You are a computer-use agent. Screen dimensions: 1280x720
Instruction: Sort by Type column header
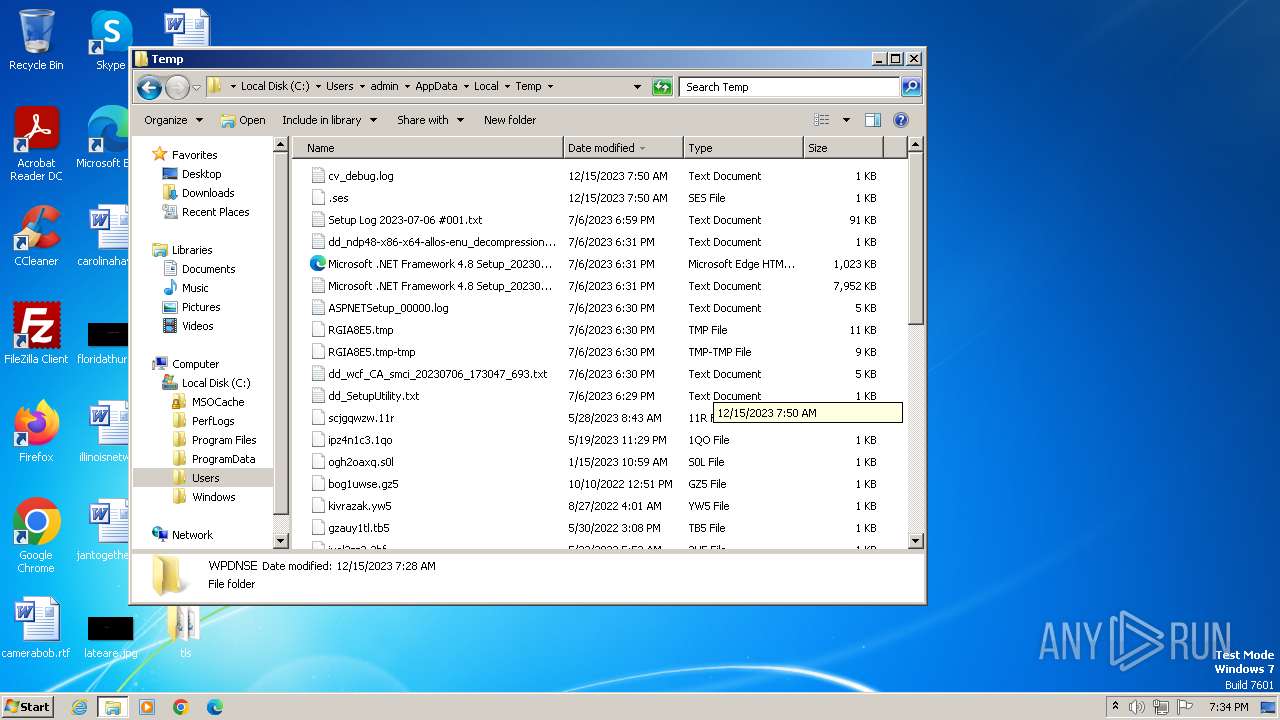(x=744, y=148)
